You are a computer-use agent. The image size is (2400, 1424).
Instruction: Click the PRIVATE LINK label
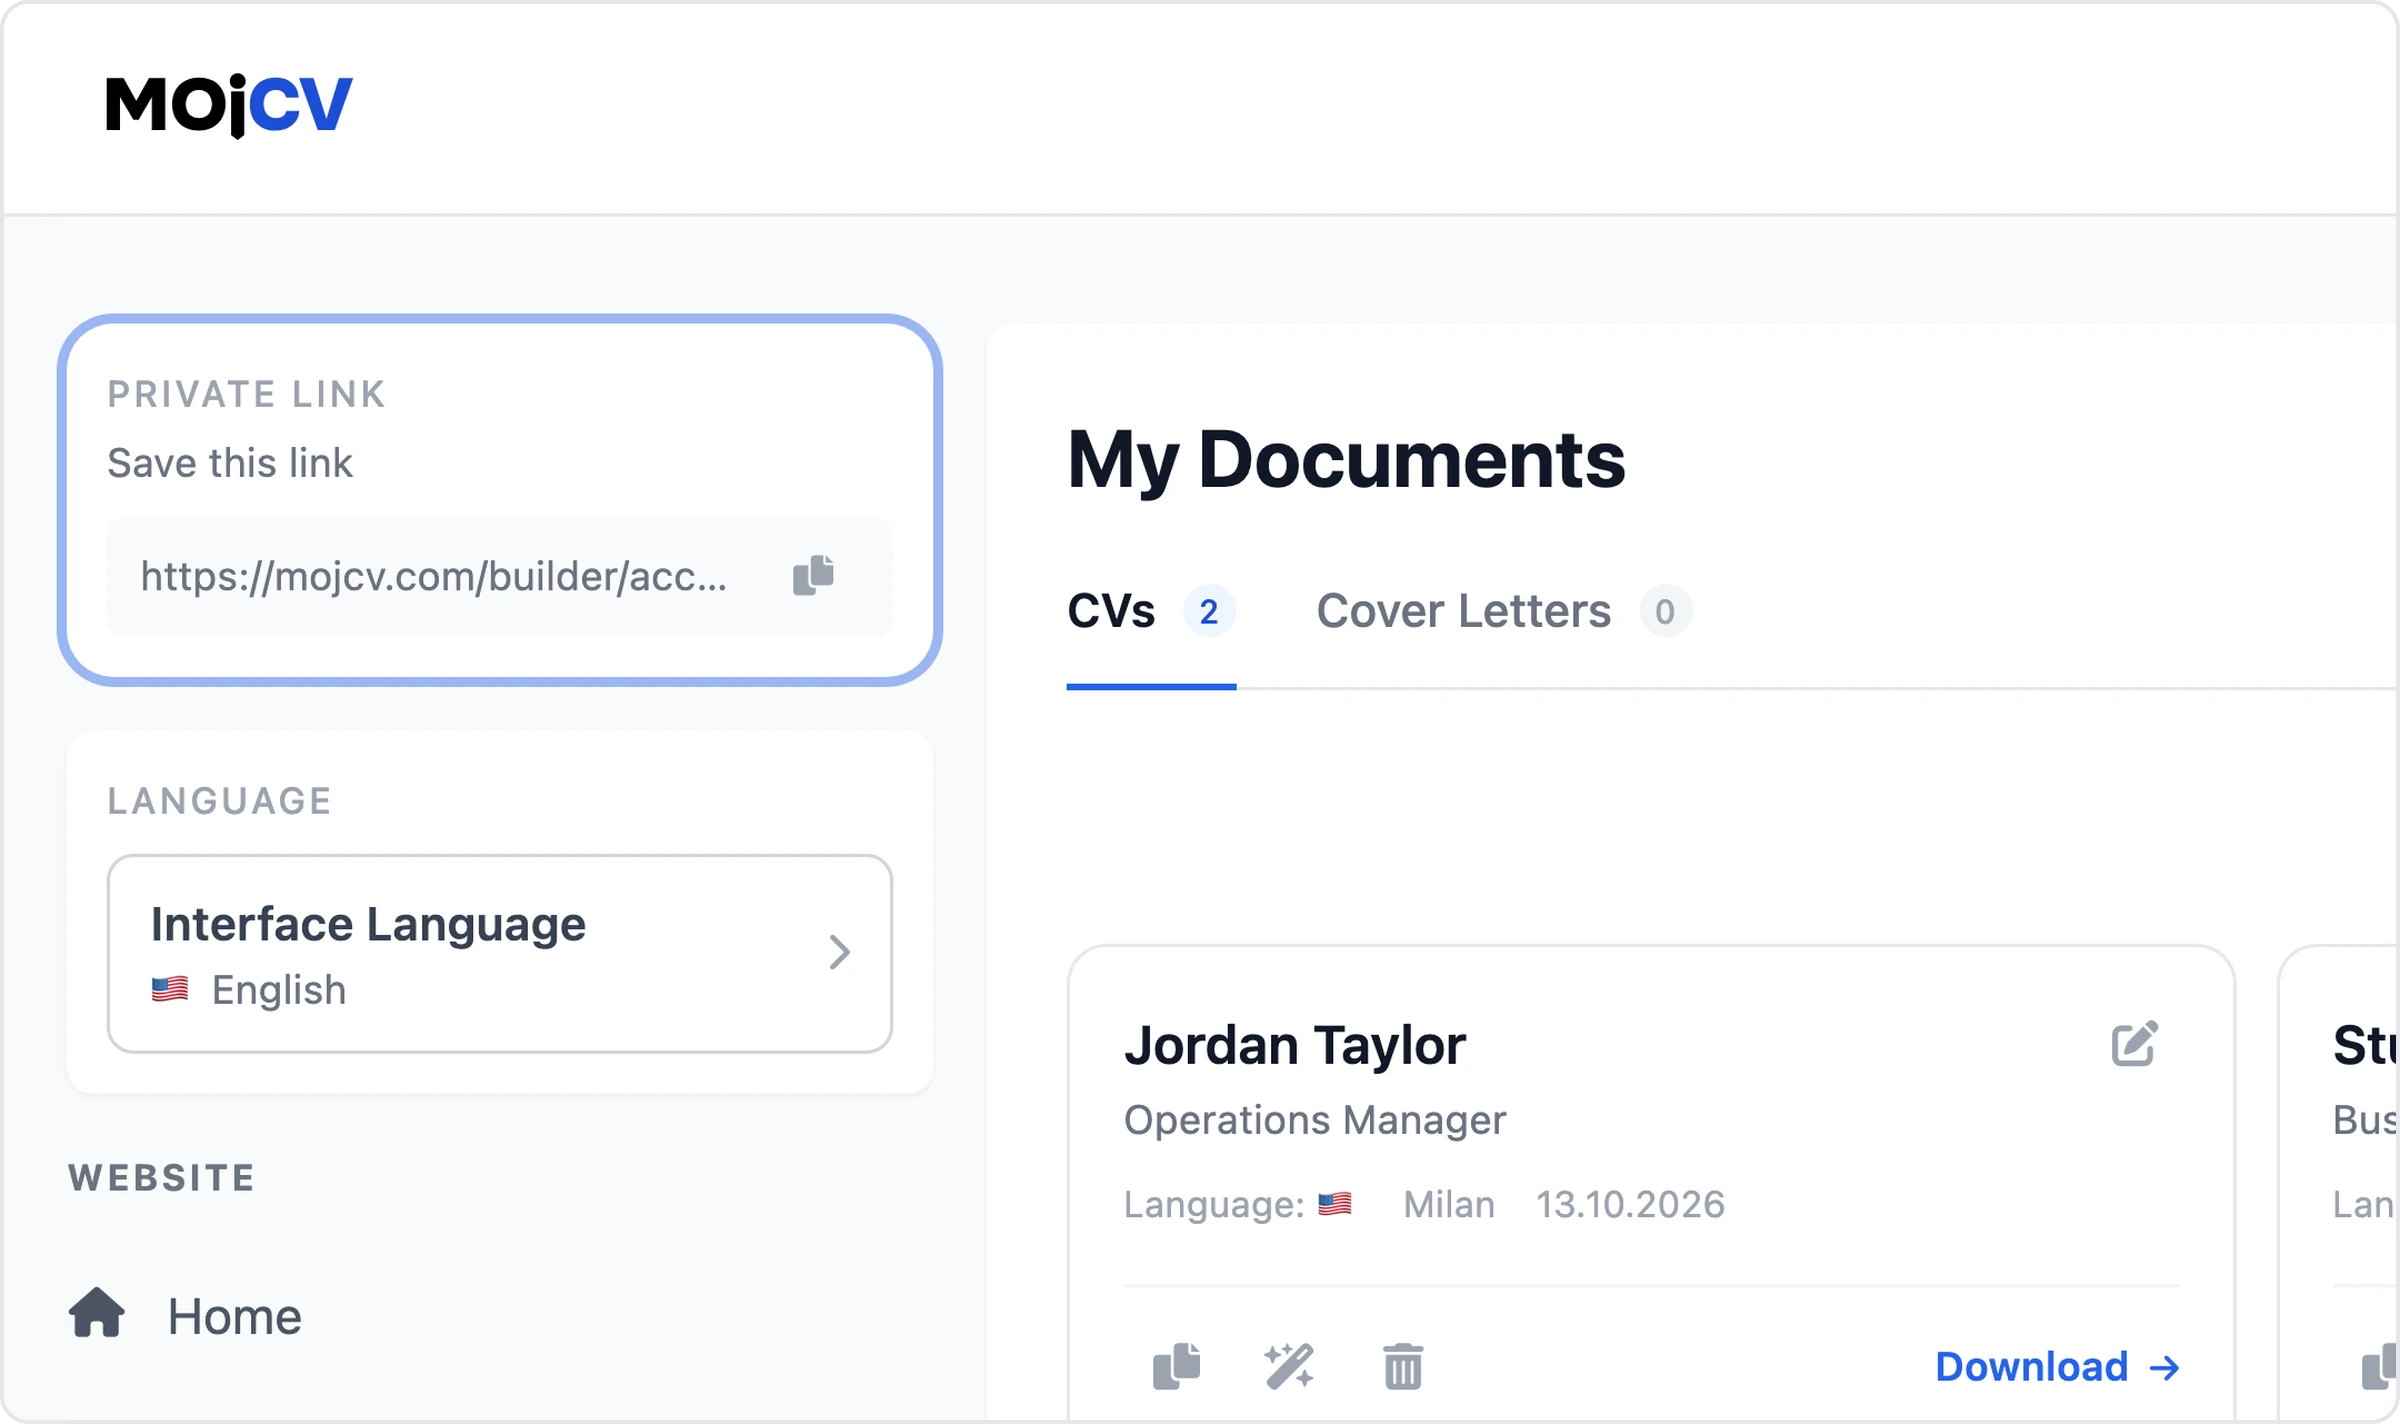pos(247,394)
